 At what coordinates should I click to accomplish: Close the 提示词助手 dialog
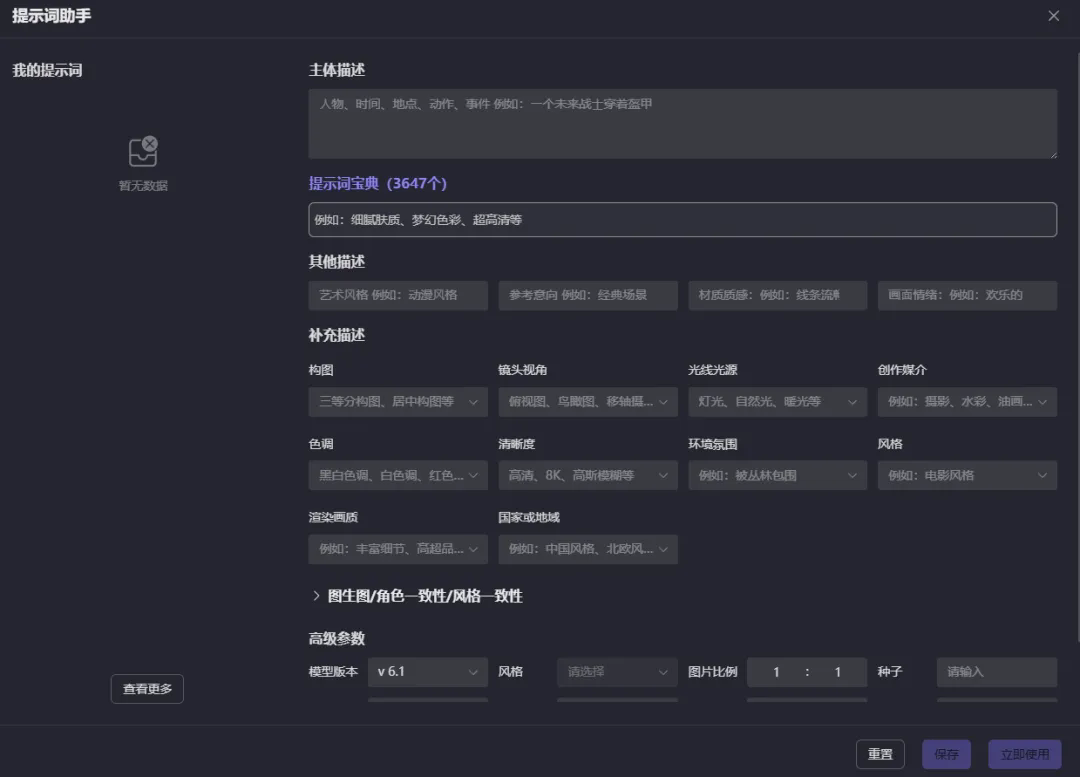(x=1053, y=16)
